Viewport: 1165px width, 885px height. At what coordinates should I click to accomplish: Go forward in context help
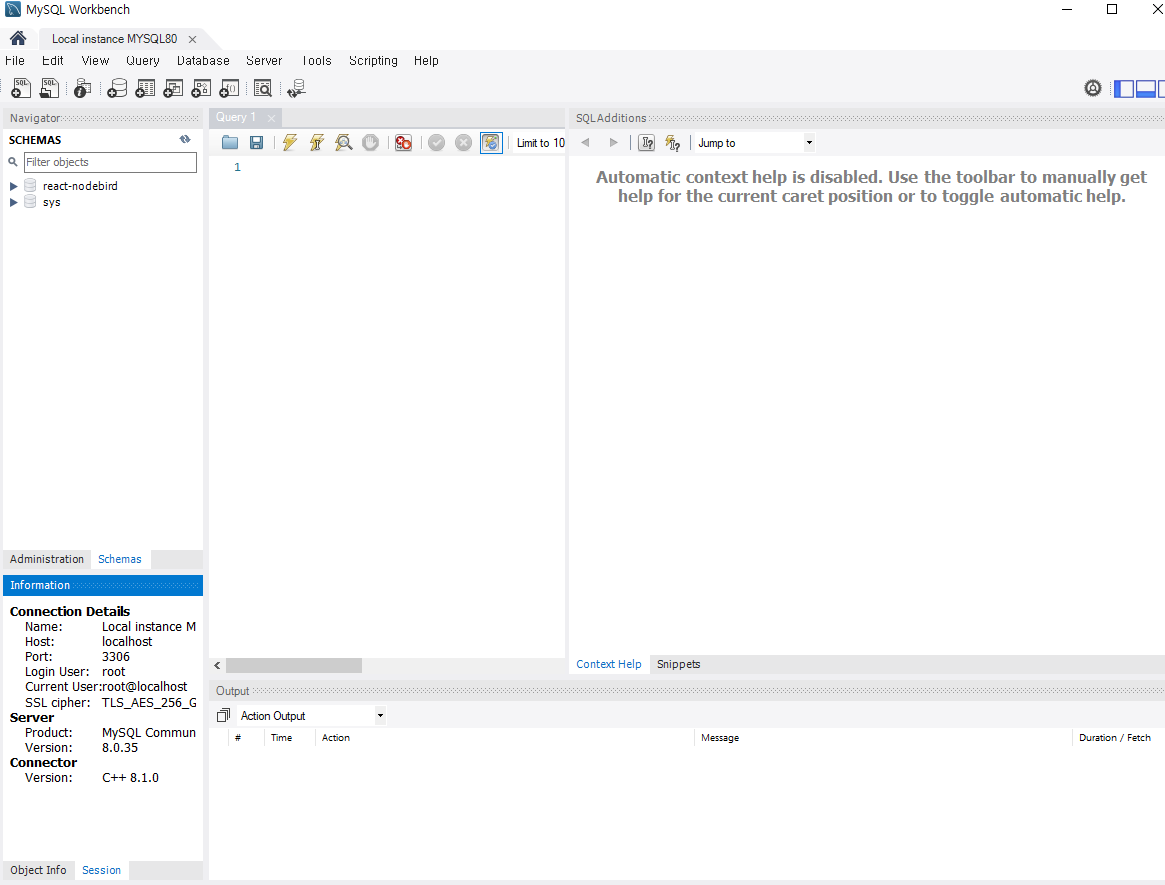(613, 143)
